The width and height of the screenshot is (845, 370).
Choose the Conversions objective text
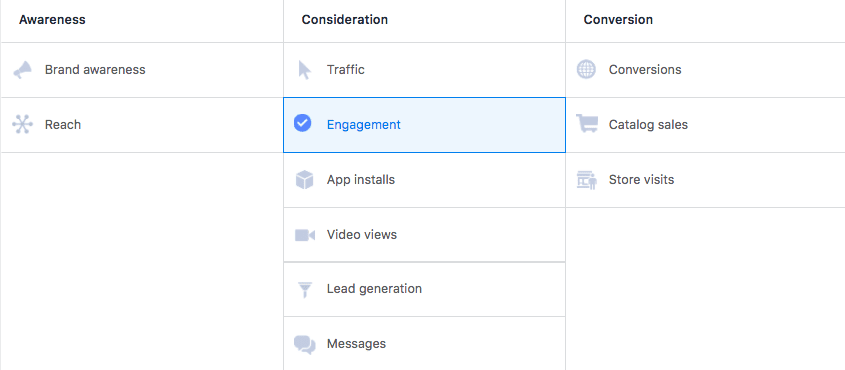point(645,70)
